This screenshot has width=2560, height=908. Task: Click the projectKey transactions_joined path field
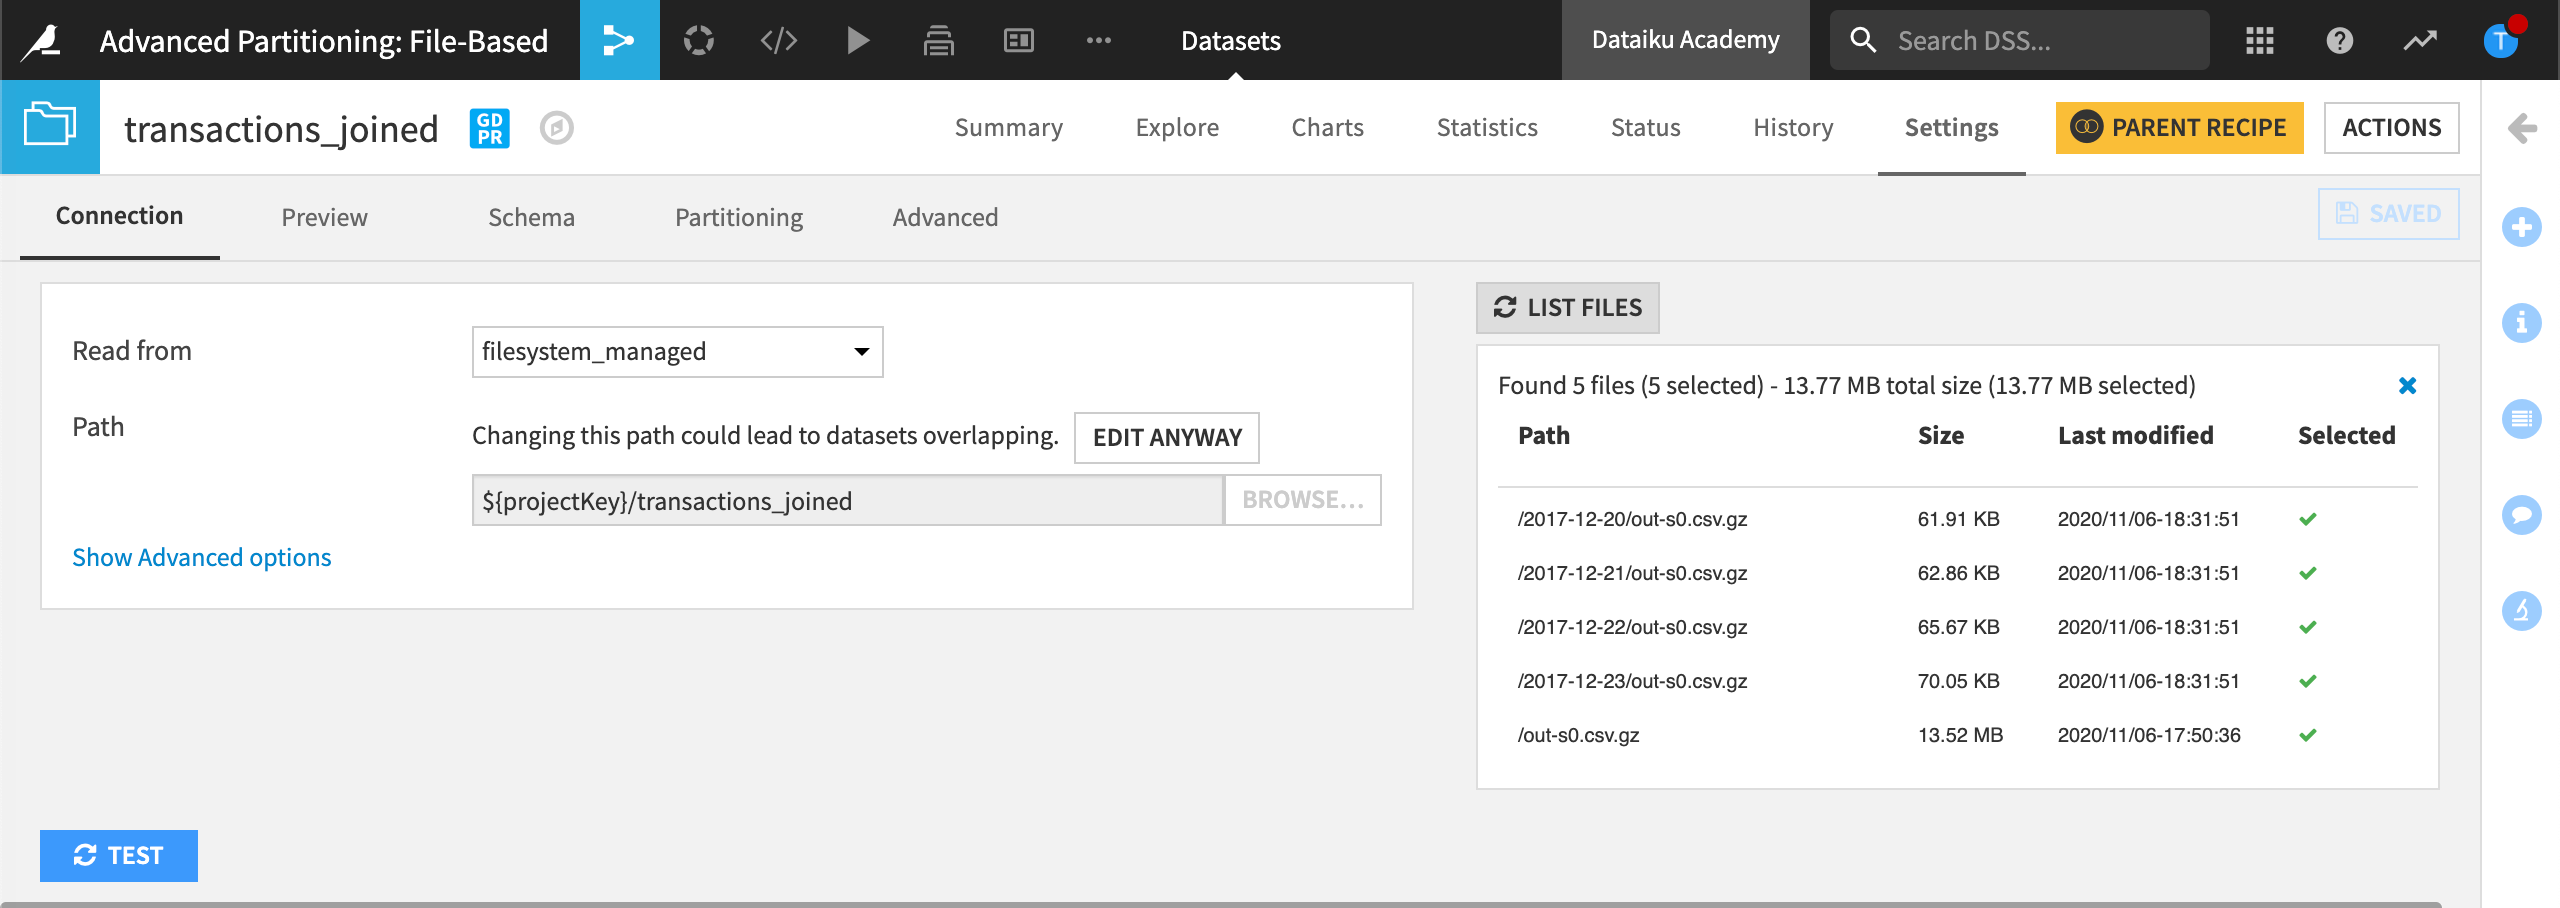point(846,500)
